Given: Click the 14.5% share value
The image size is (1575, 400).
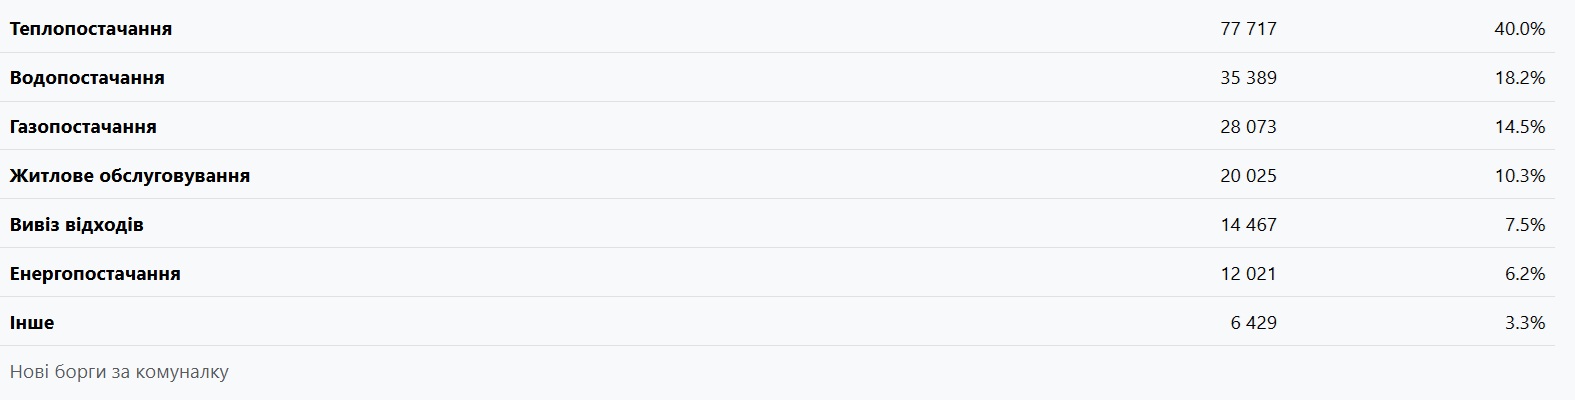Looking at the screenshot, I should [1519, 127].
